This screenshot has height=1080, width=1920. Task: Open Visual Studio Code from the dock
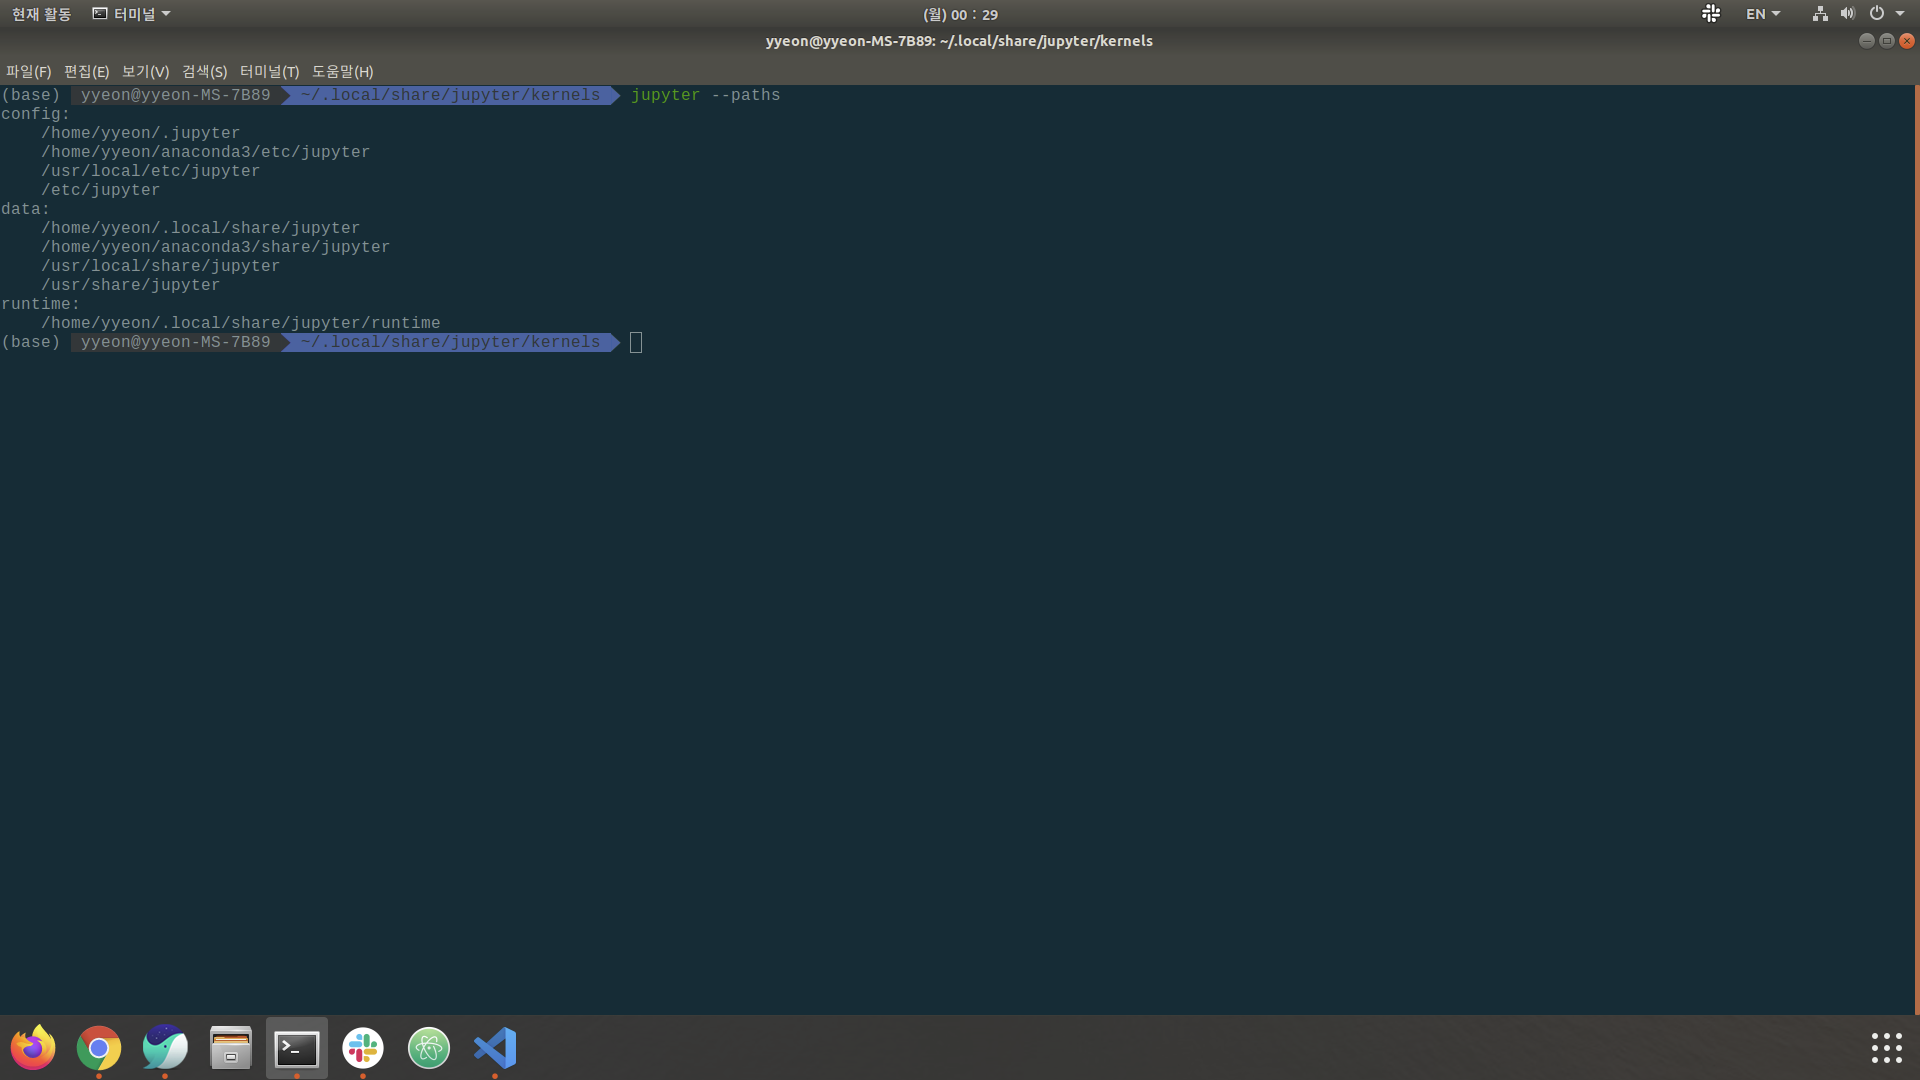coord(495,1048)
